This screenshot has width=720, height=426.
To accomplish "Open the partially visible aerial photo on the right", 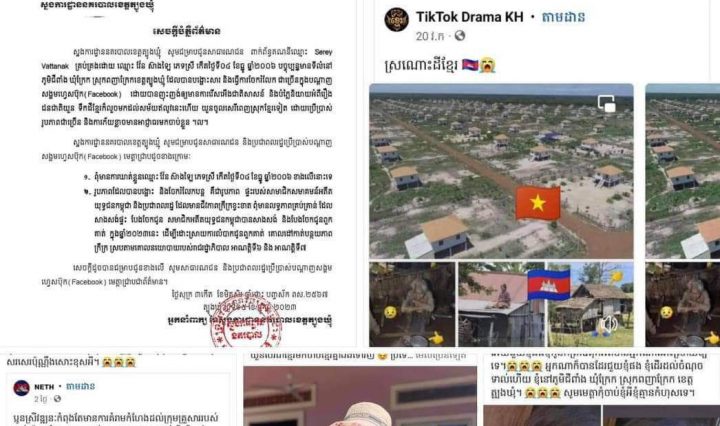I will pyautogui.click(x=683, y=171).
